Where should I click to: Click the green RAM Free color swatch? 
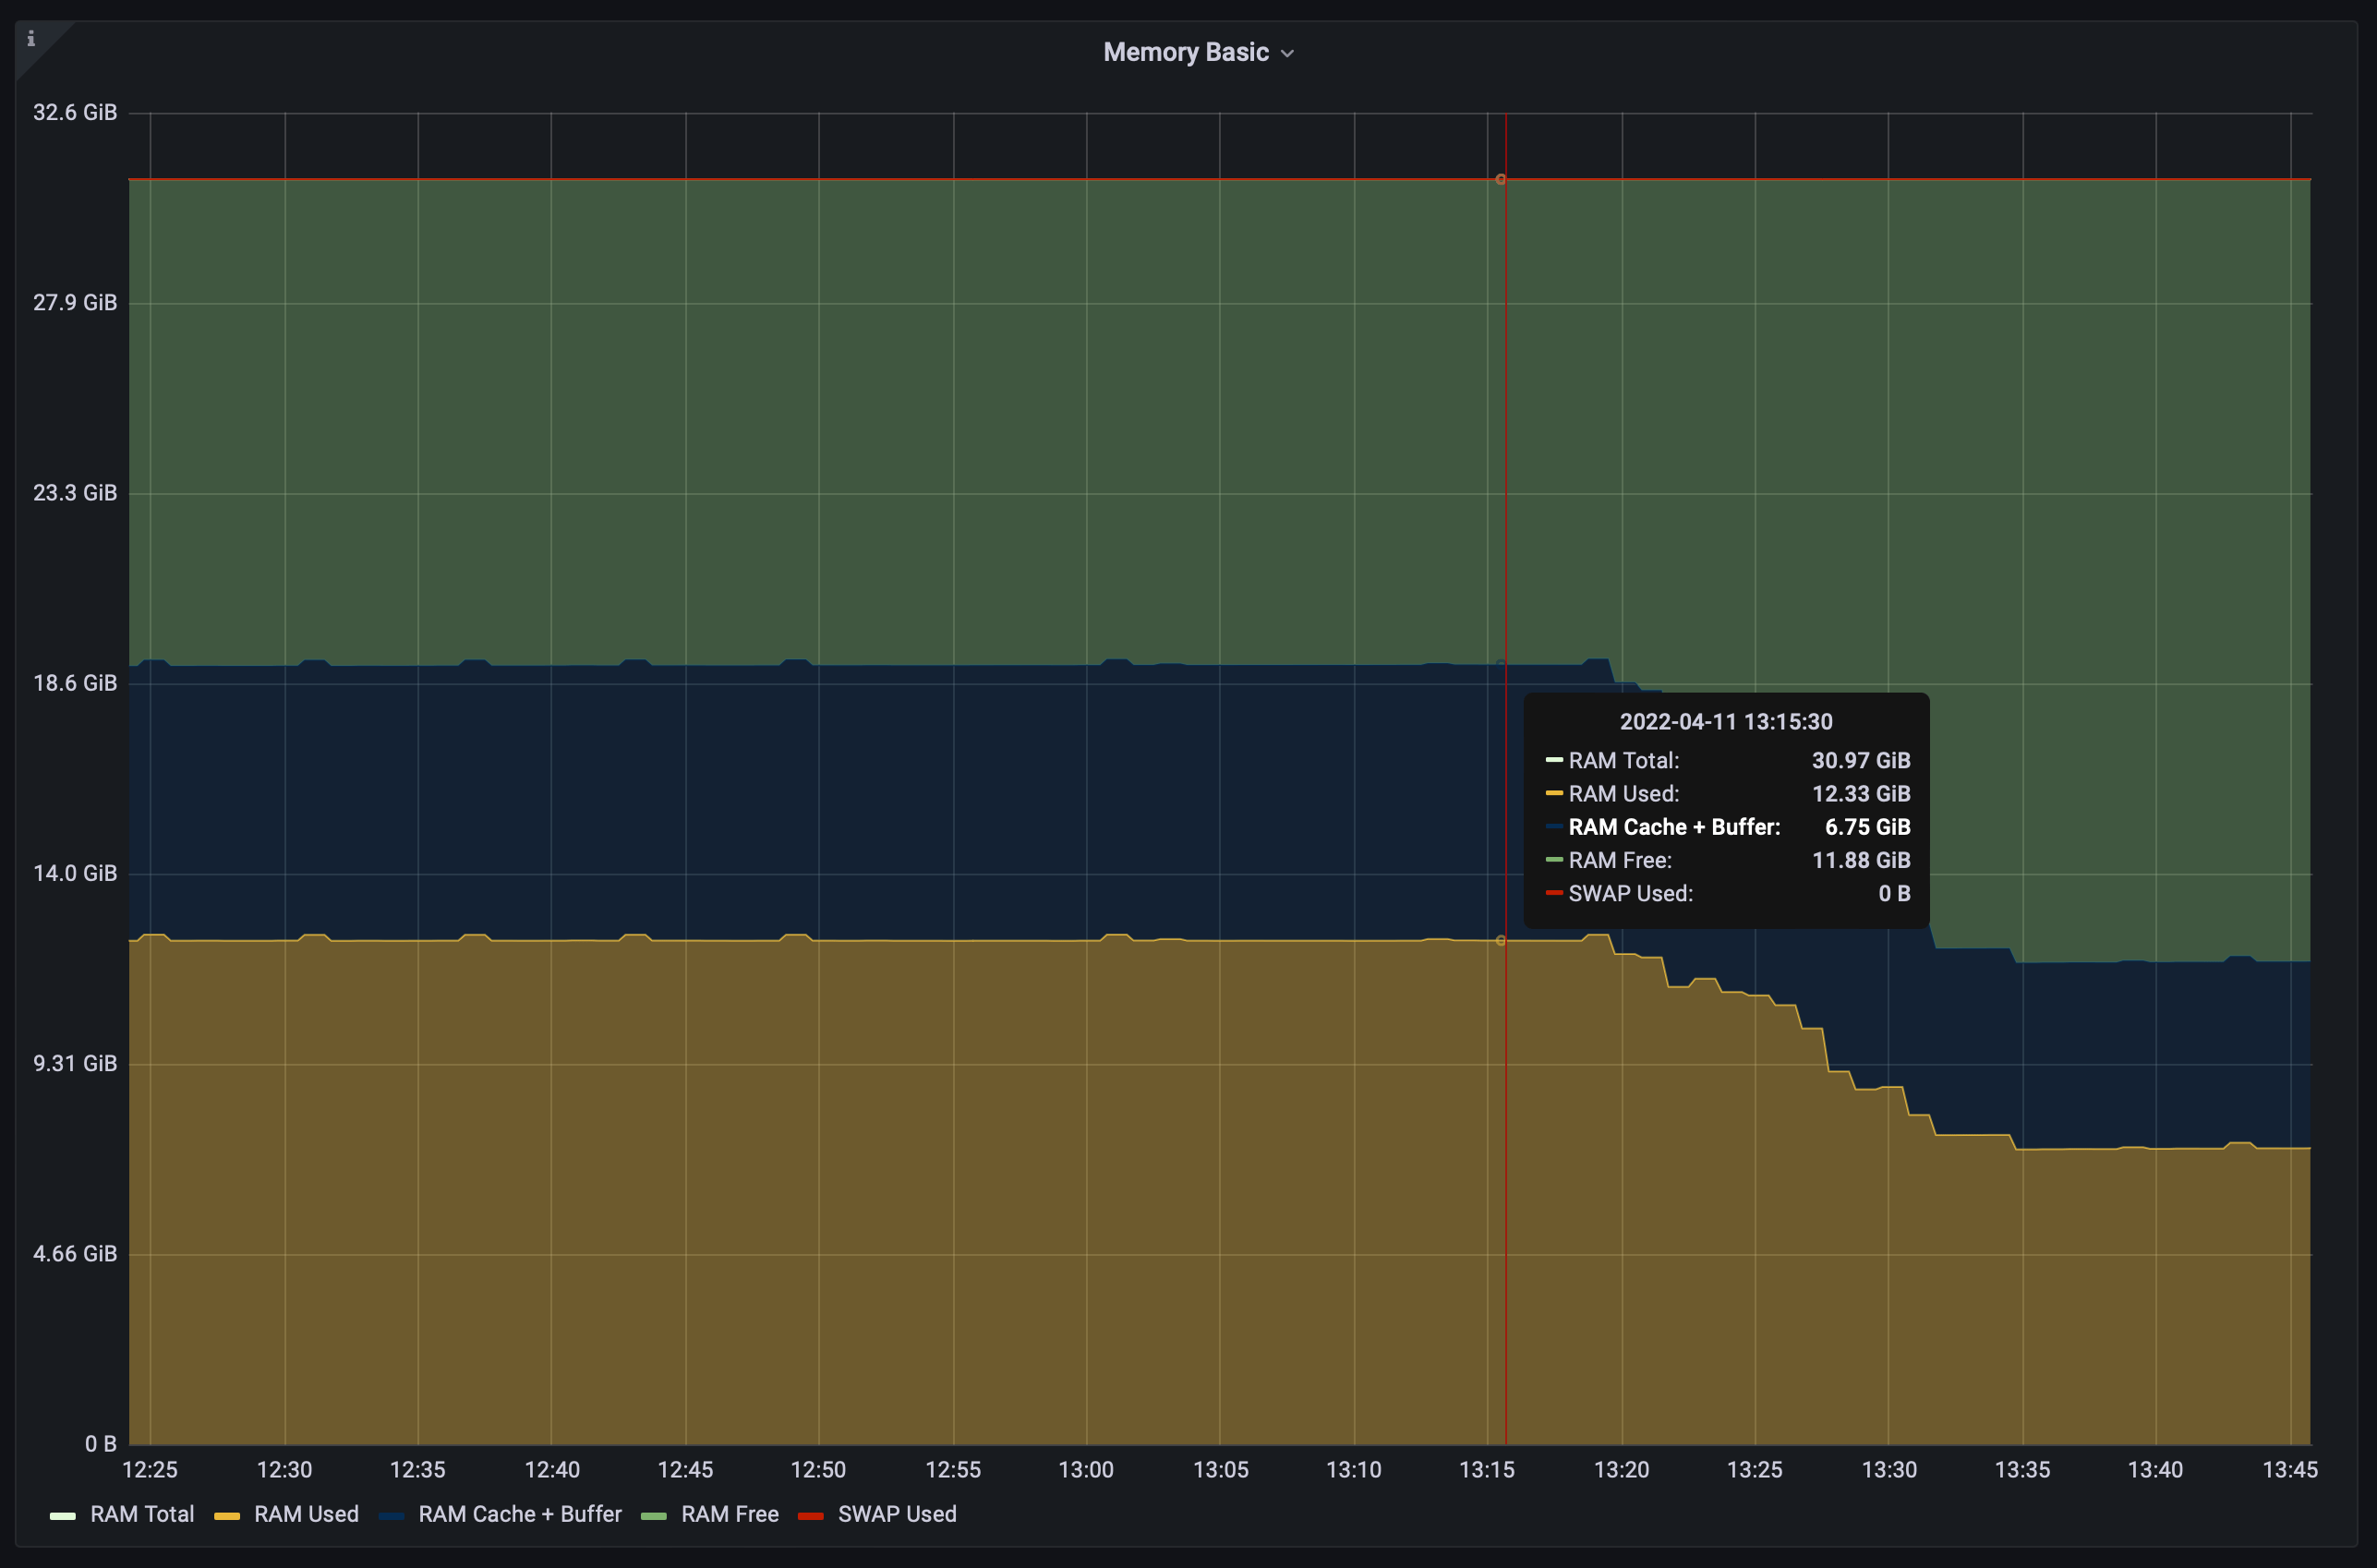click(653, 1516)
